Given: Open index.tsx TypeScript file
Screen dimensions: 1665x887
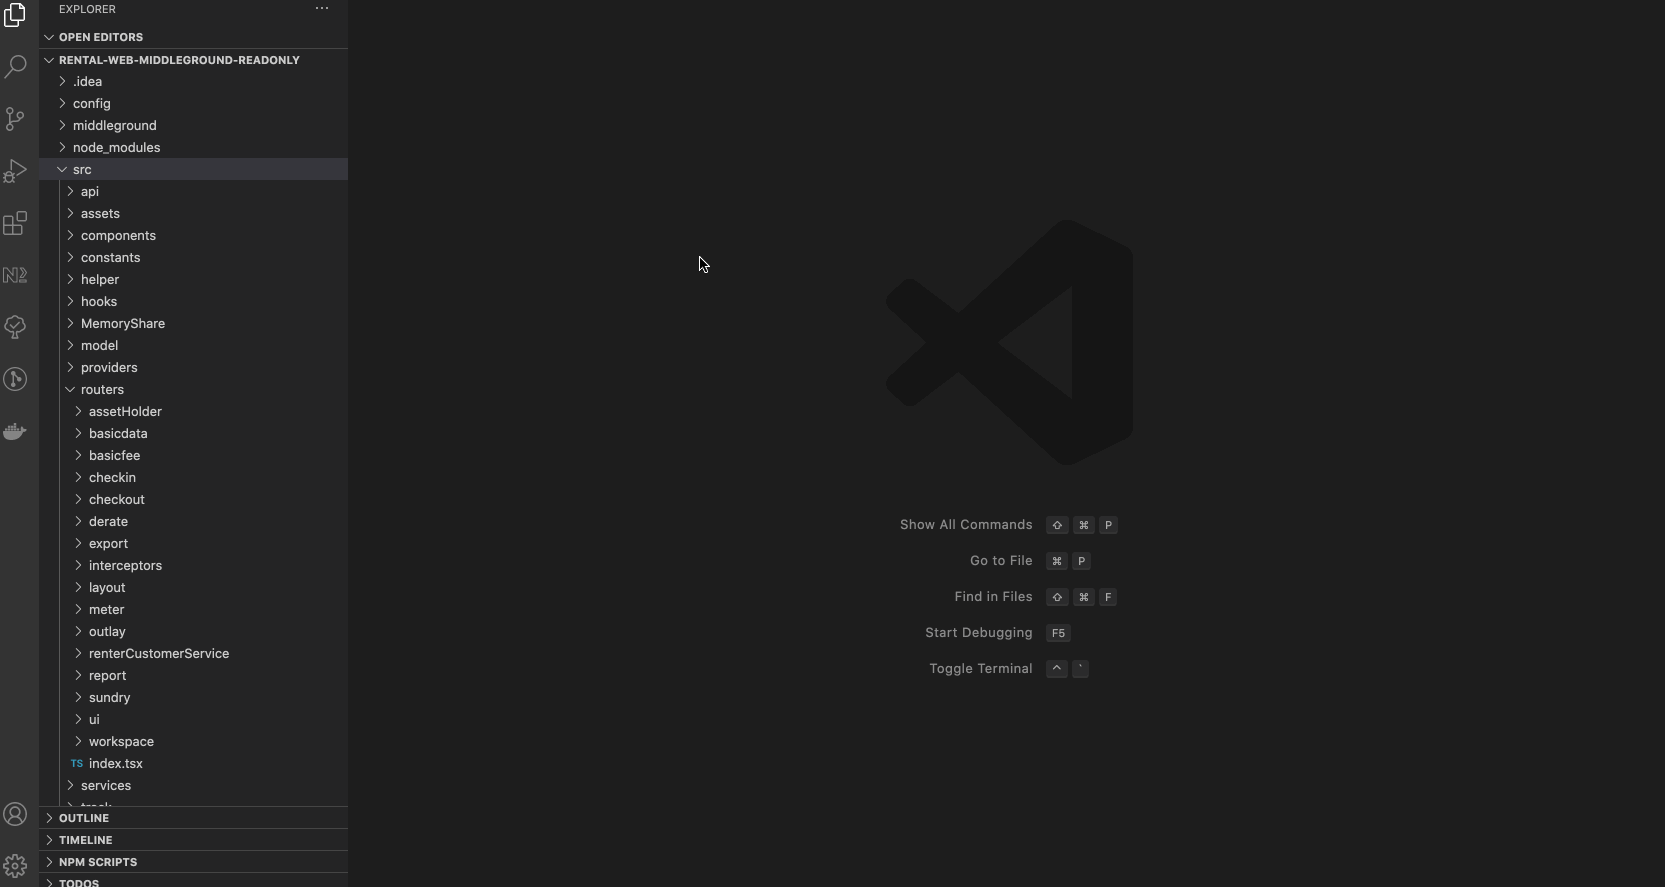Looking at the screenshot, I should coord(193,764).
